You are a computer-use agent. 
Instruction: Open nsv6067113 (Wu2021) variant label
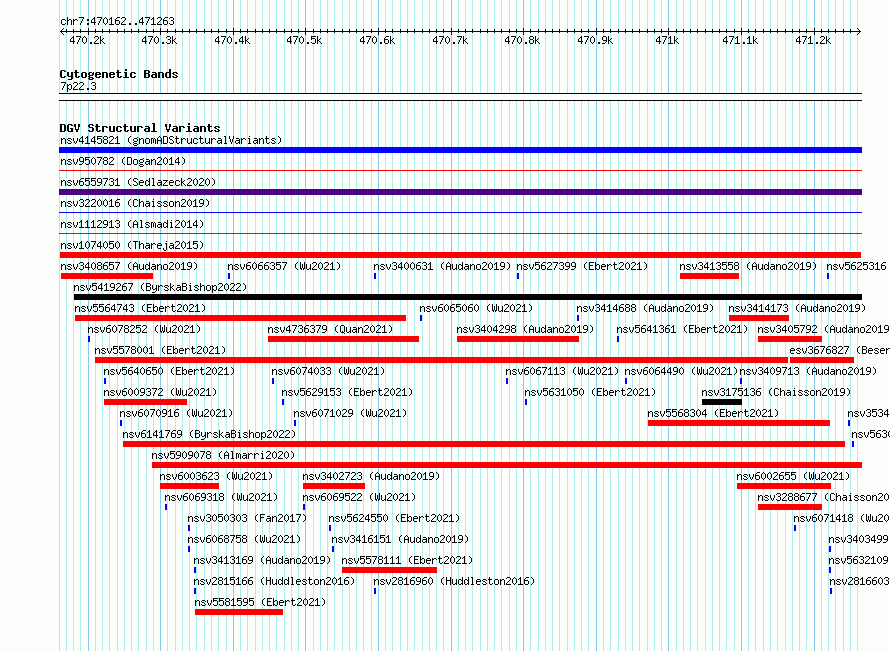[562, 371]
